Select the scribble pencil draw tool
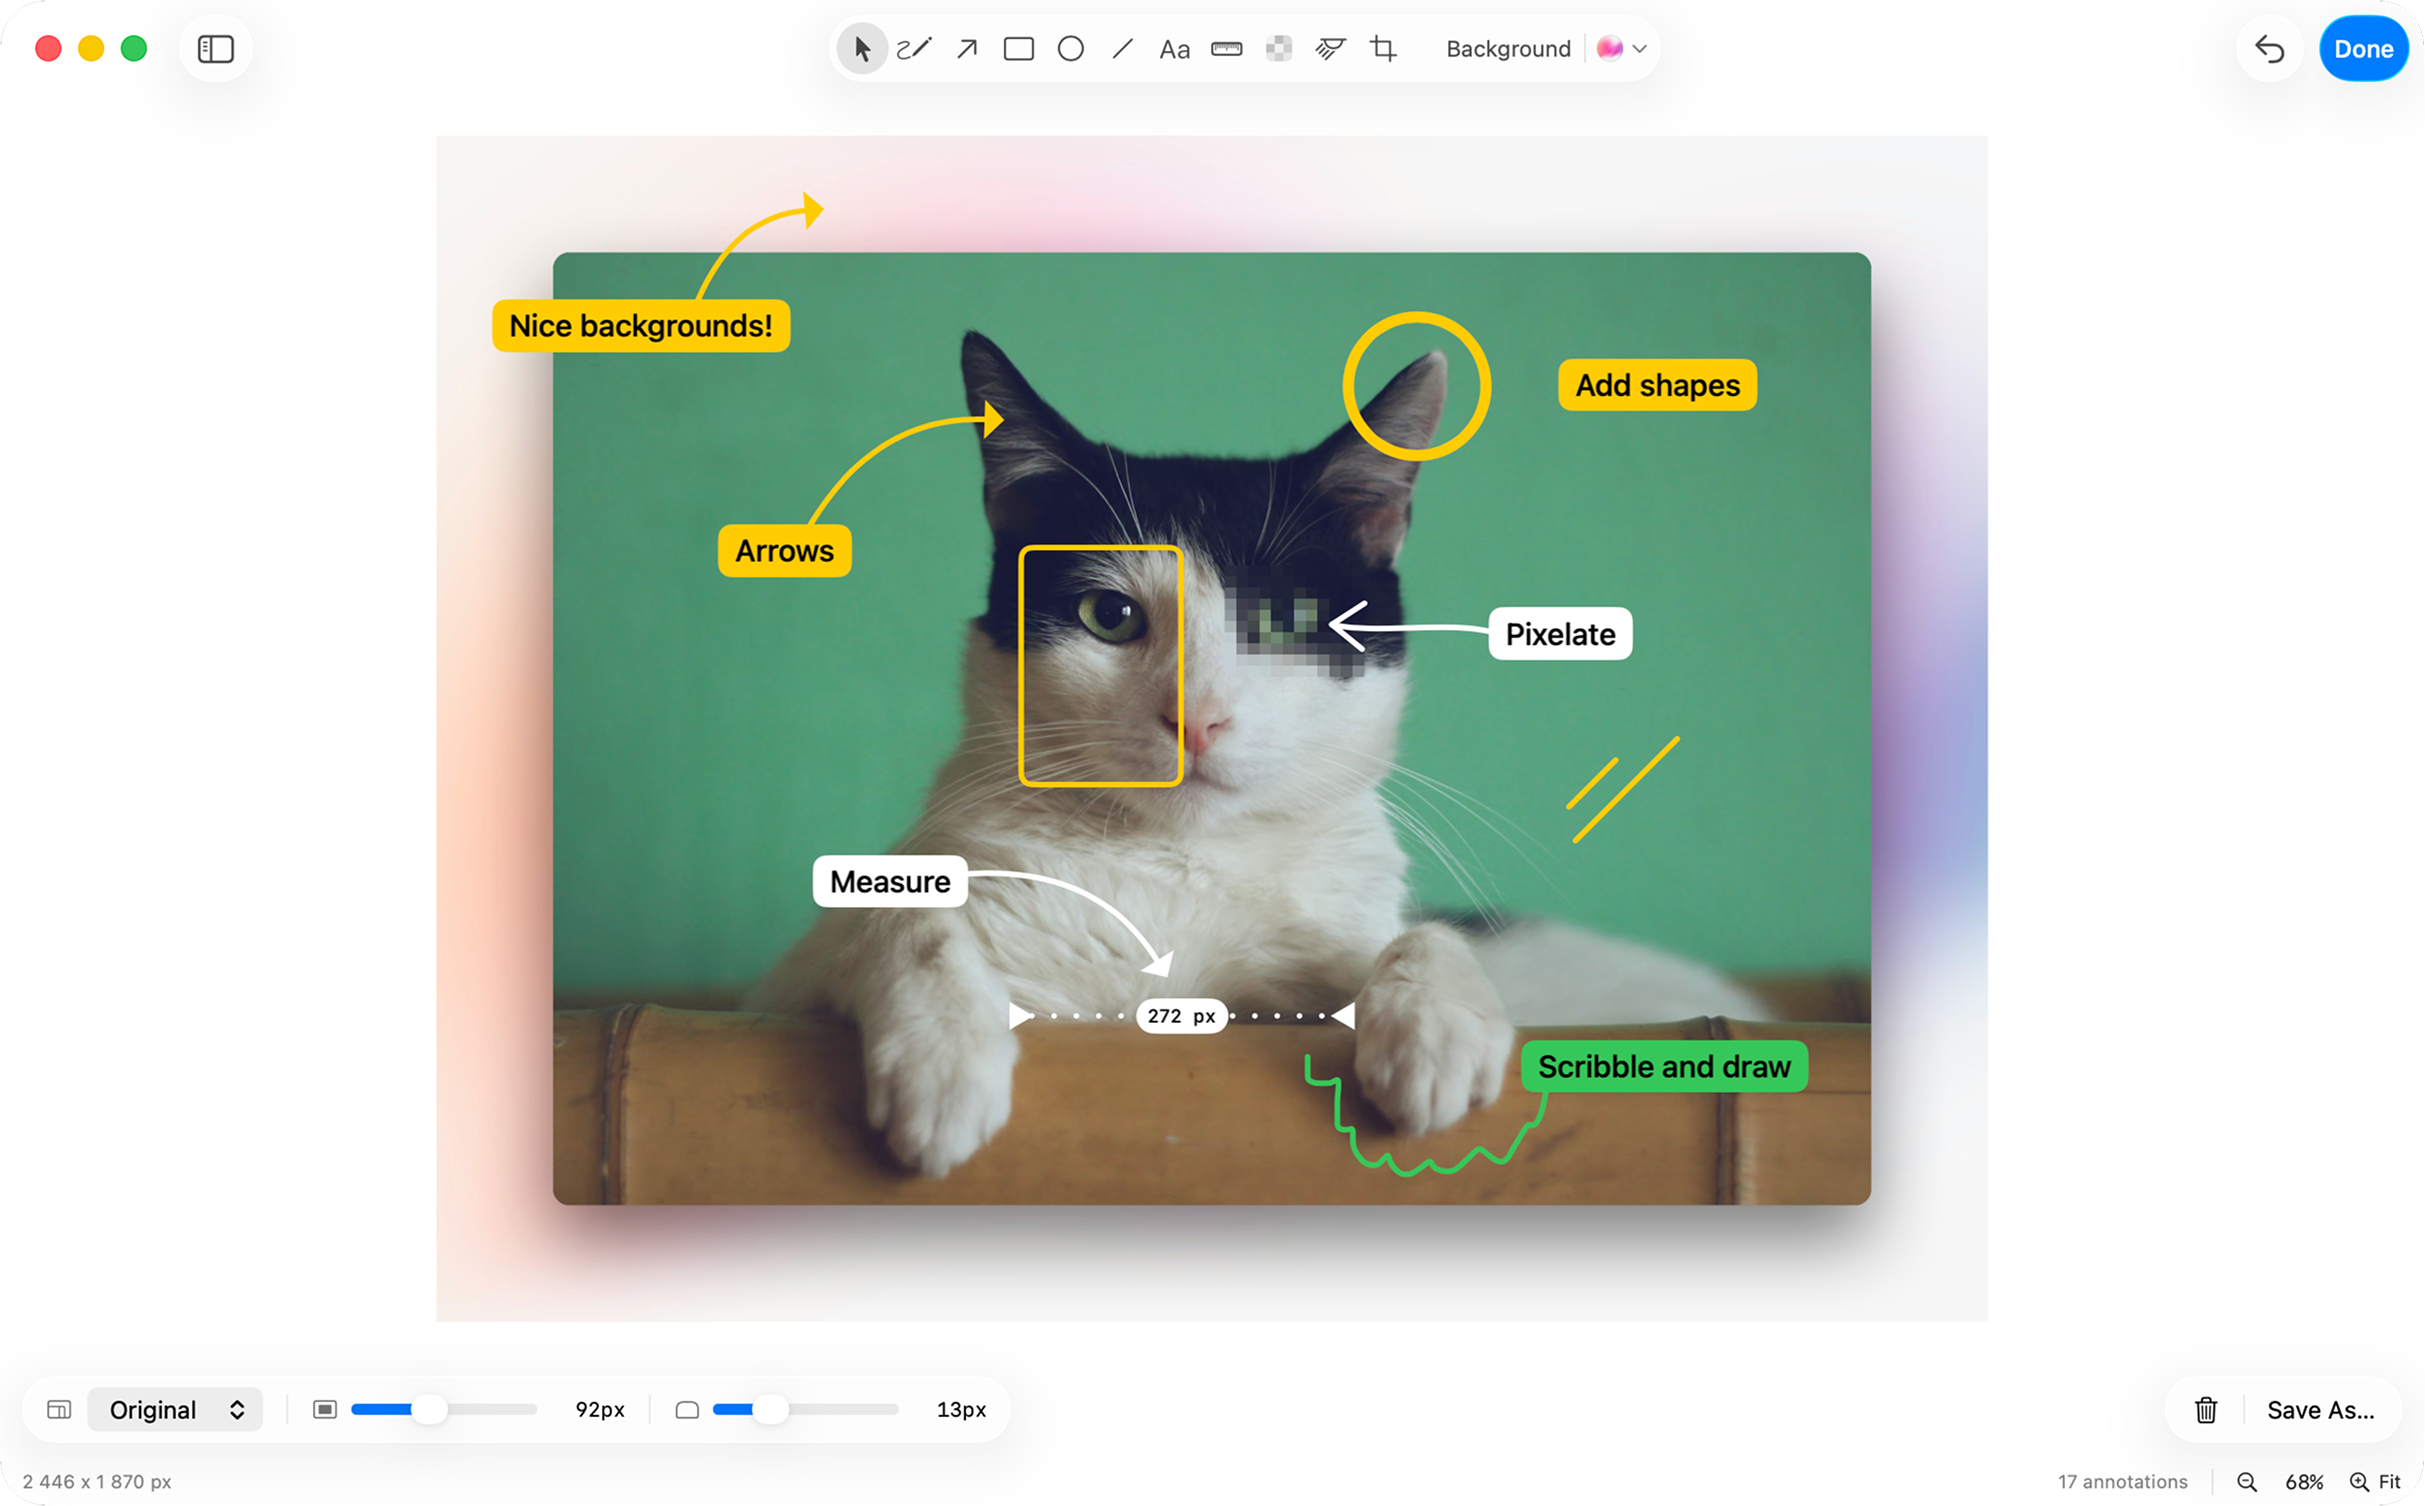The height and width of the screenshot is (1506, 2425). click(x=914, y=49)
